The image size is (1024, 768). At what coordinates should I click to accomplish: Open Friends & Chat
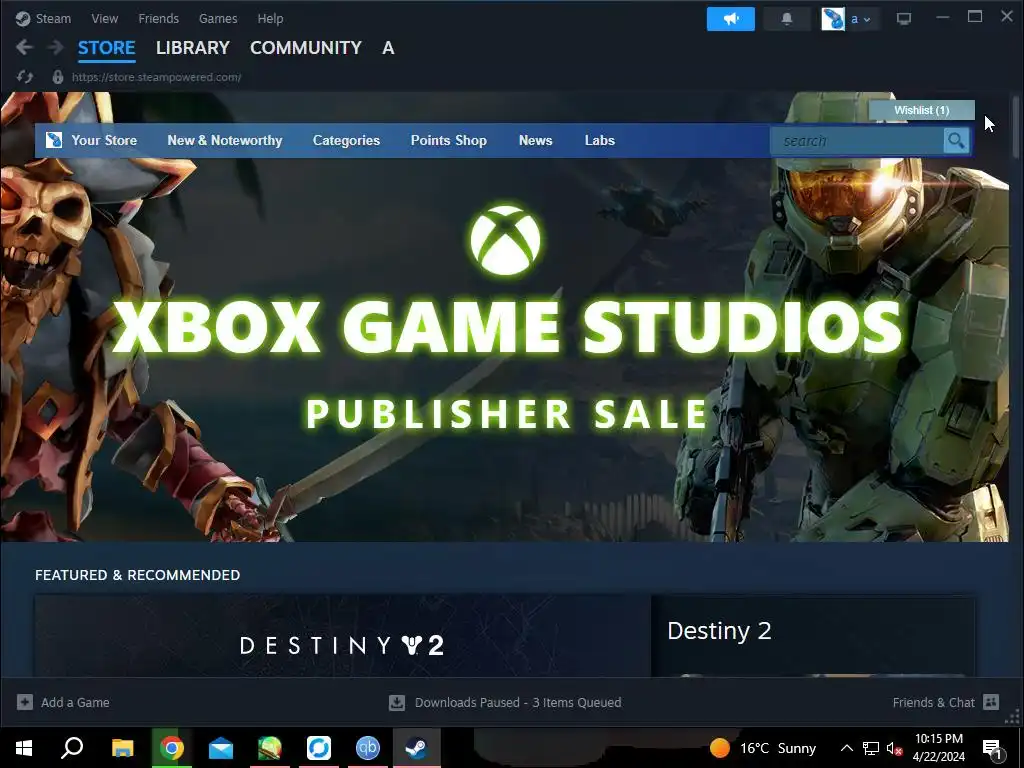point(933,702)
